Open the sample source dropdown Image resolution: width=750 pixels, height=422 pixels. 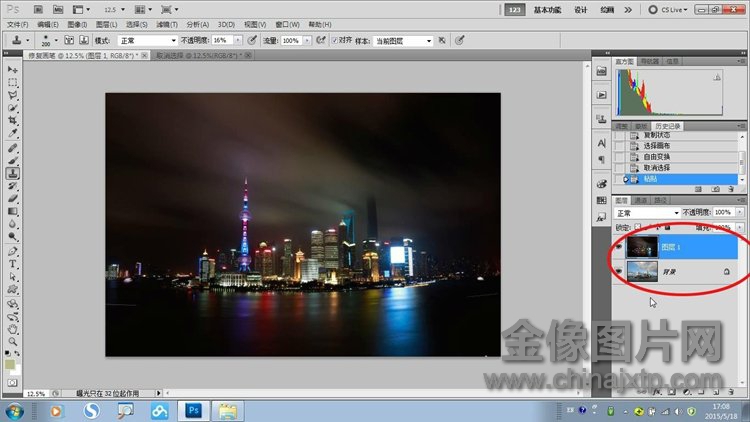tap(403, 41)
